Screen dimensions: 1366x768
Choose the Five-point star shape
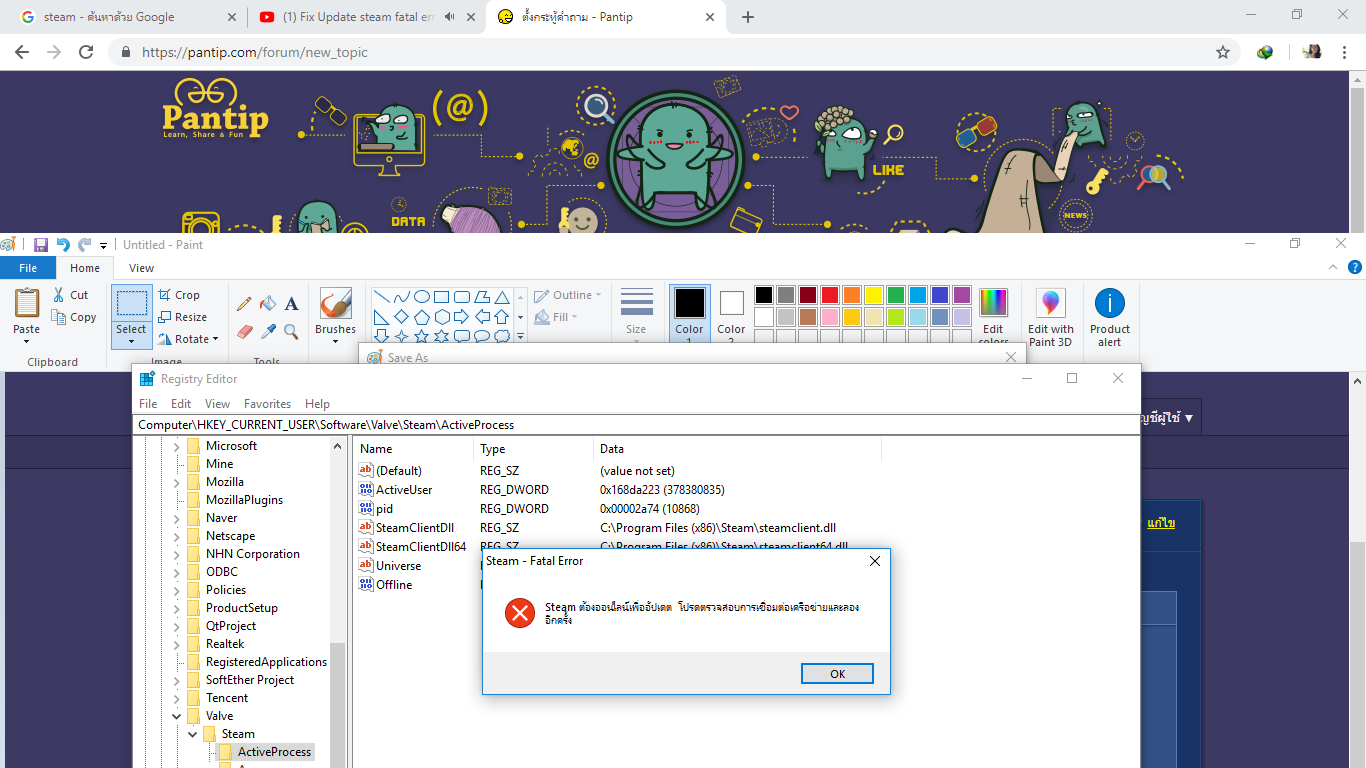422,336
